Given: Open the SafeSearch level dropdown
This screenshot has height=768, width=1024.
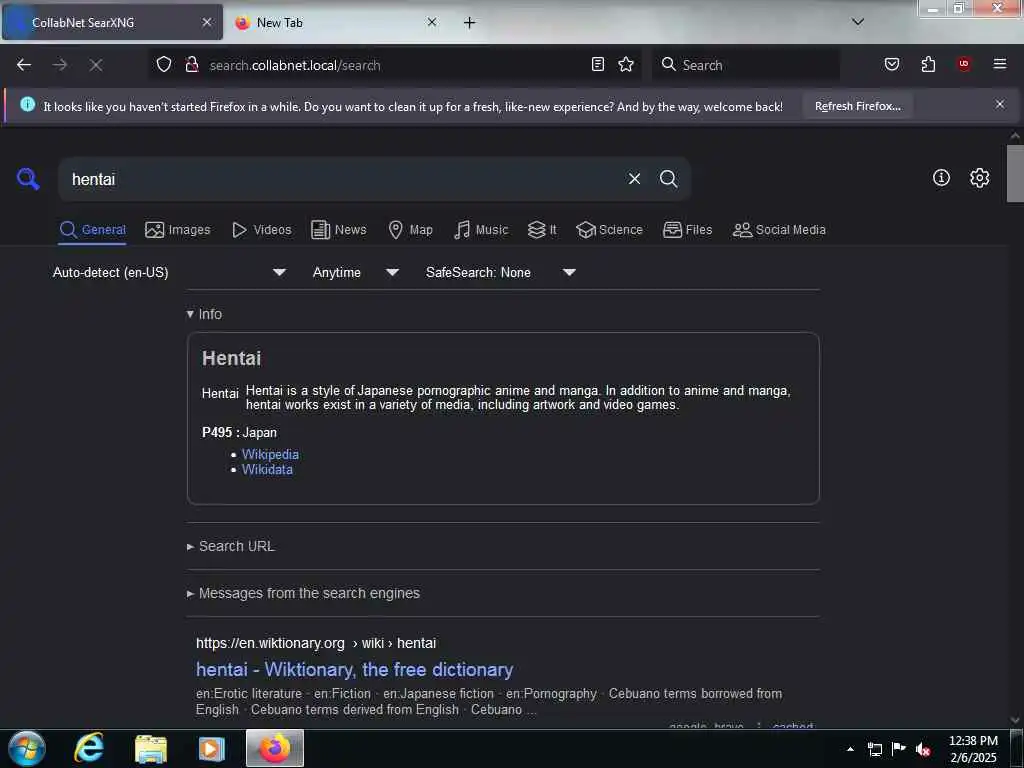Looking at the screenshot, I should pos(500,272).
